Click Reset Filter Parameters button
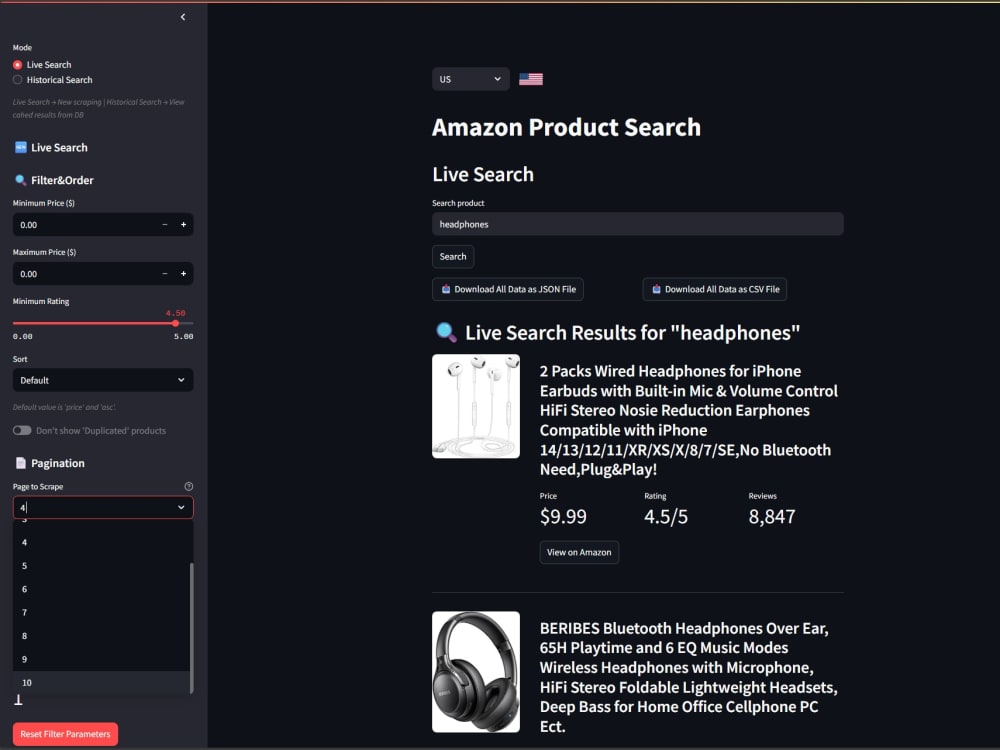This screenshot has height=750, width=1000. (65, 734)
